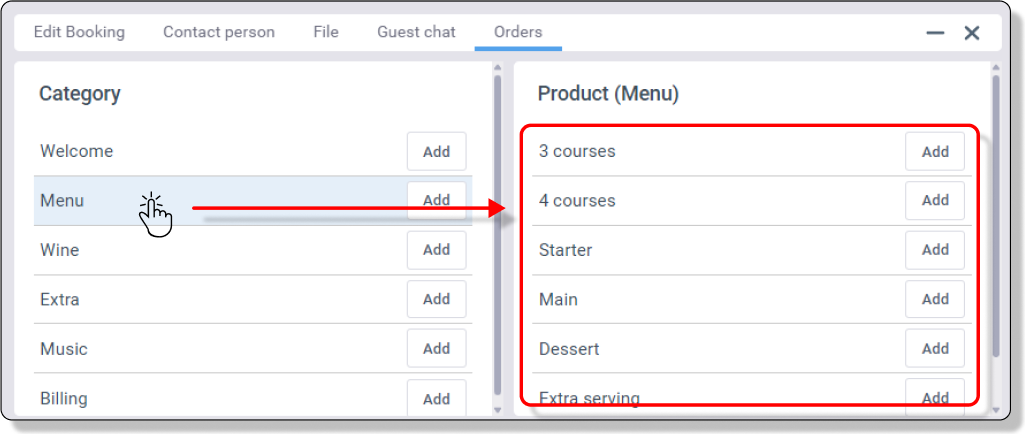Add the Main product
The height and width of the screenshot is (434, 1025).
click(935, 299)
